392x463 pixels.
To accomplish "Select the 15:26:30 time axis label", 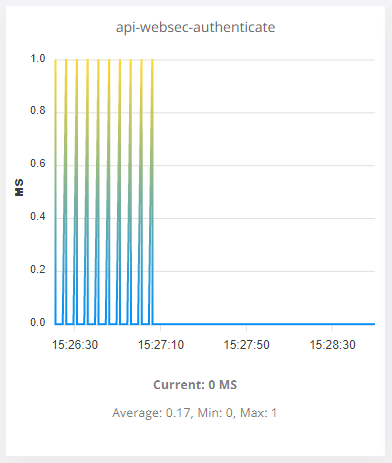I will 75,345.
